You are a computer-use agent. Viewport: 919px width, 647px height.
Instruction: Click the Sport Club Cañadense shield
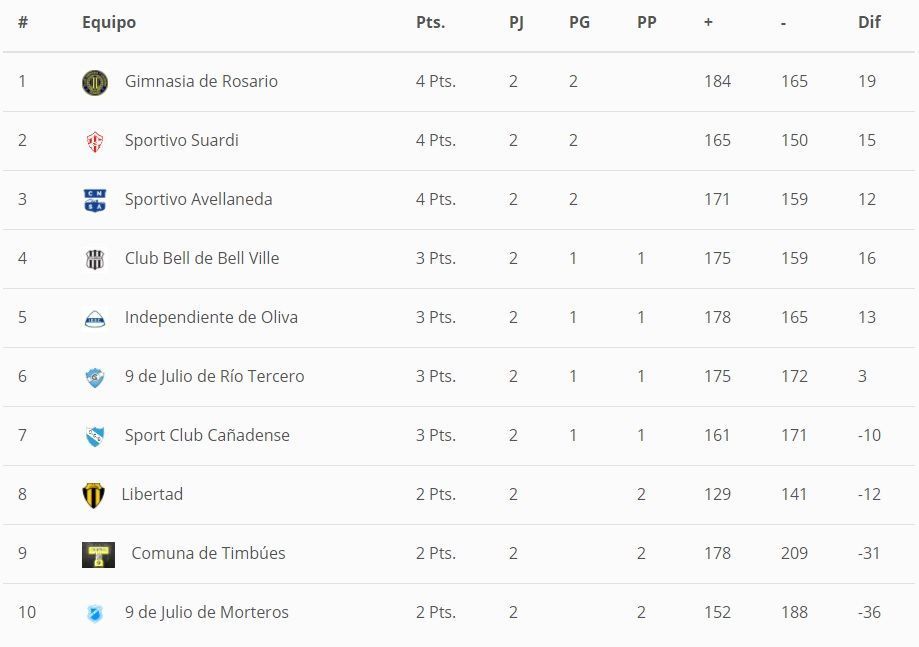[x=95, y=436]
